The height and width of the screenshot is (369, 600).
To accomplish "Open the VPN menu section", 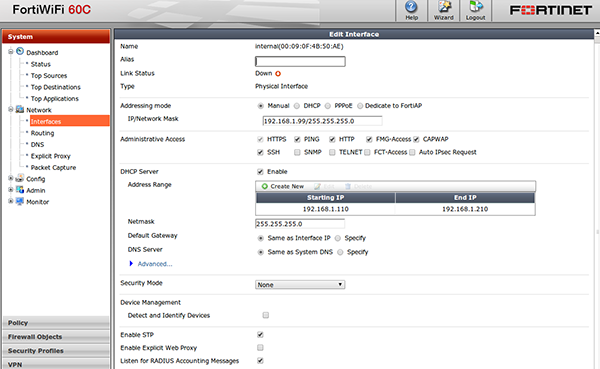I will pos(56,364).
